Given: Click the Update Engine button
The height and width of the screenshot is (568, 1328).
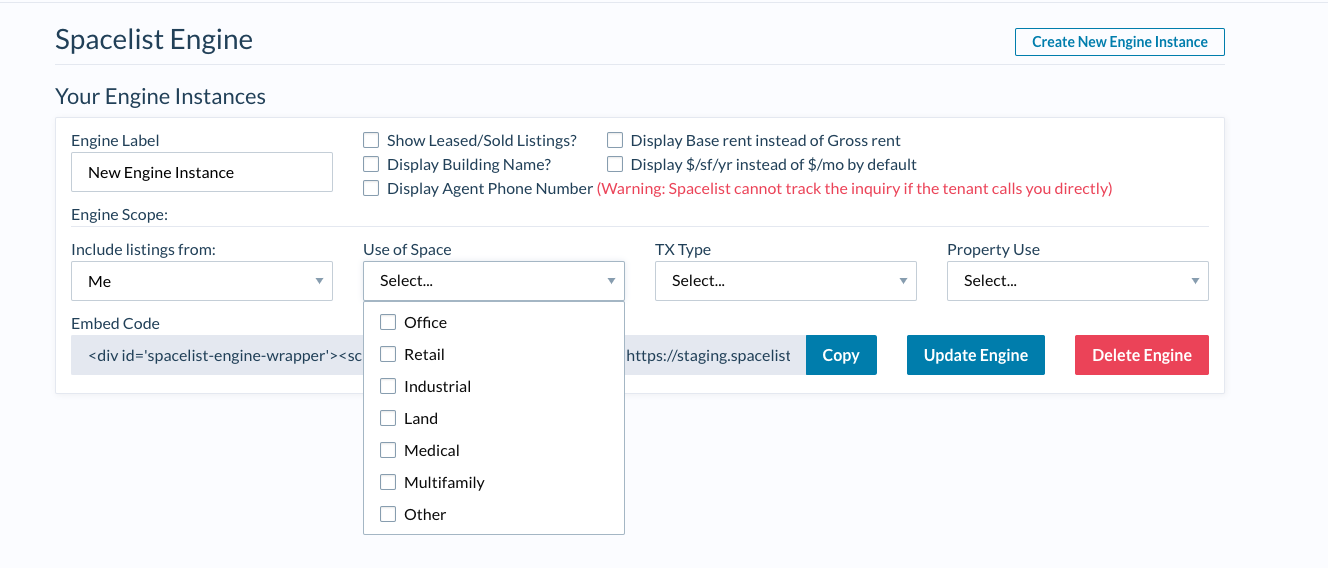Looking at the screenshot, I should click(976, 355).
